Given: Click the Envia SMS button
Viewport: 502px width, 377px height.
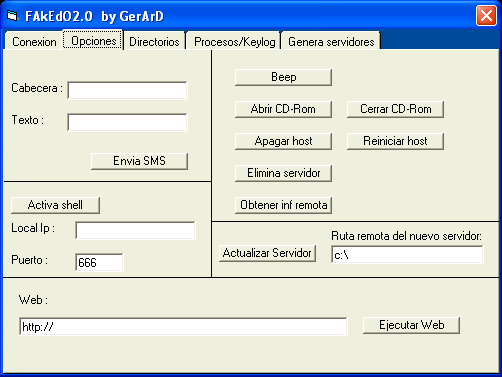Looking at the screenshot, I should pos(139,161).
